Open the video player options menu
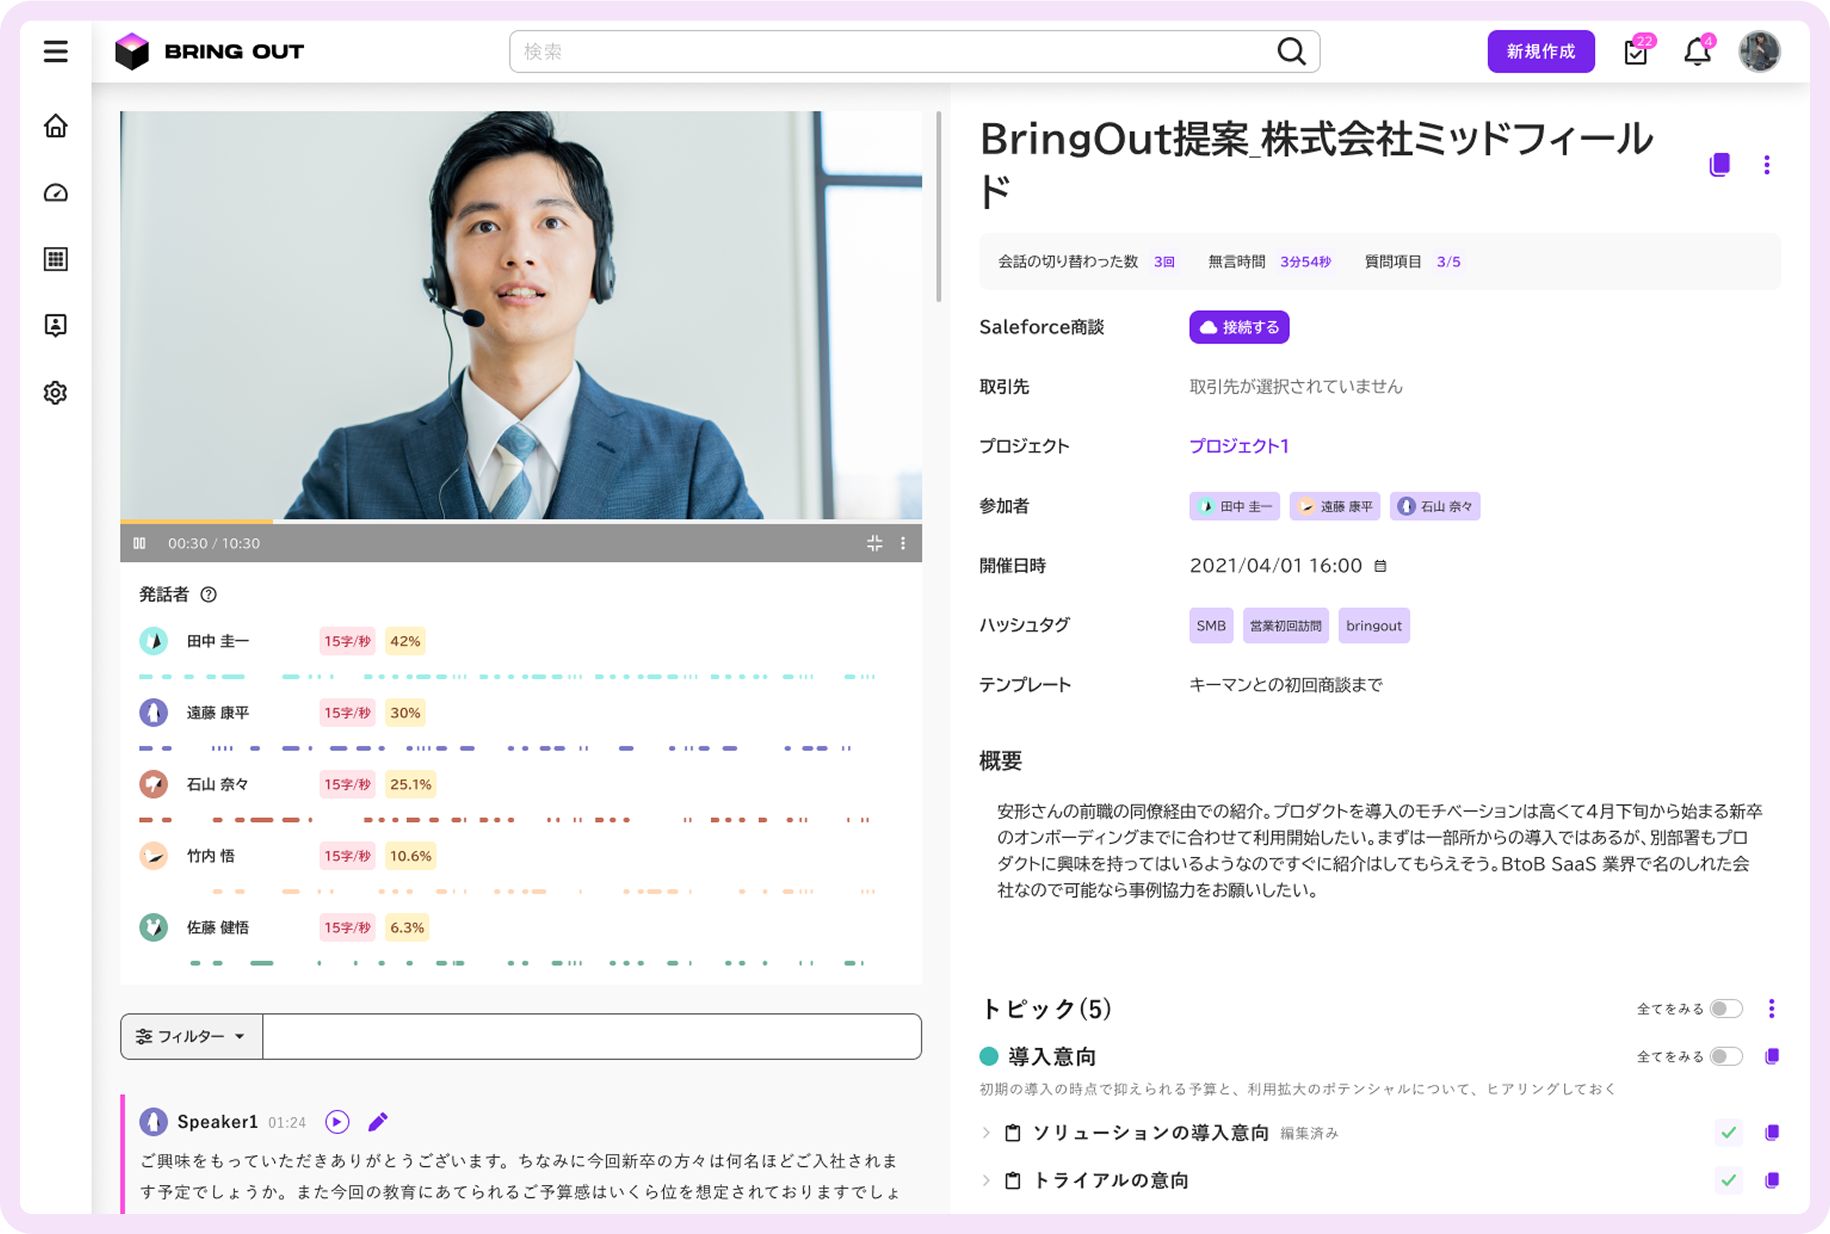 click(x=903, y=543)
